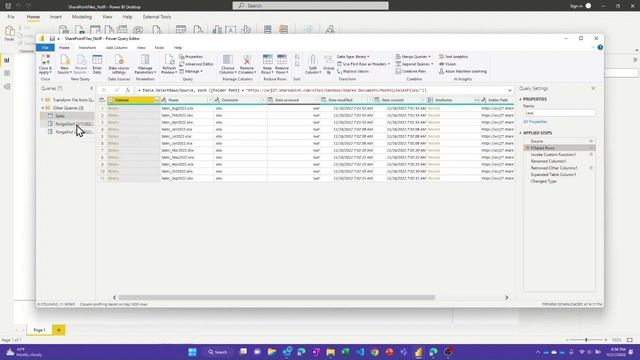
Task: Click the horizontal scrollbar of the data grid
Action: tap(276, 298)
